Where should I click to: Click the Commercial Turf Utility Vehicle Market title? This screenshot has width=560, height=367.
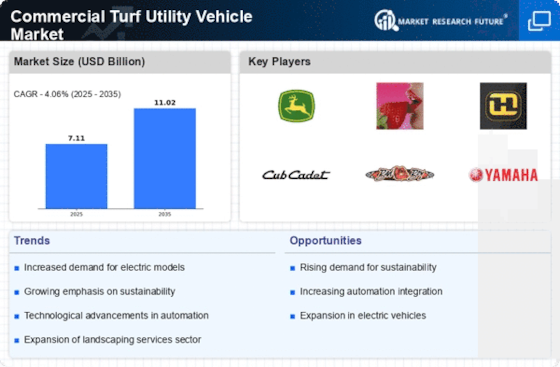coord(131,25)
